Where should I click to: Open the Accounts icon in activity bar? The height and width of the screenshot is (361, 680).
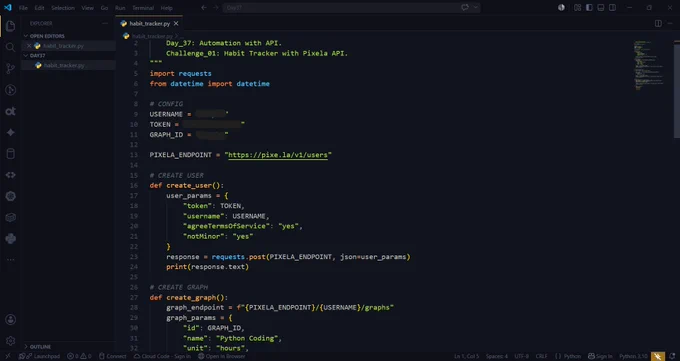click(10, 320)
